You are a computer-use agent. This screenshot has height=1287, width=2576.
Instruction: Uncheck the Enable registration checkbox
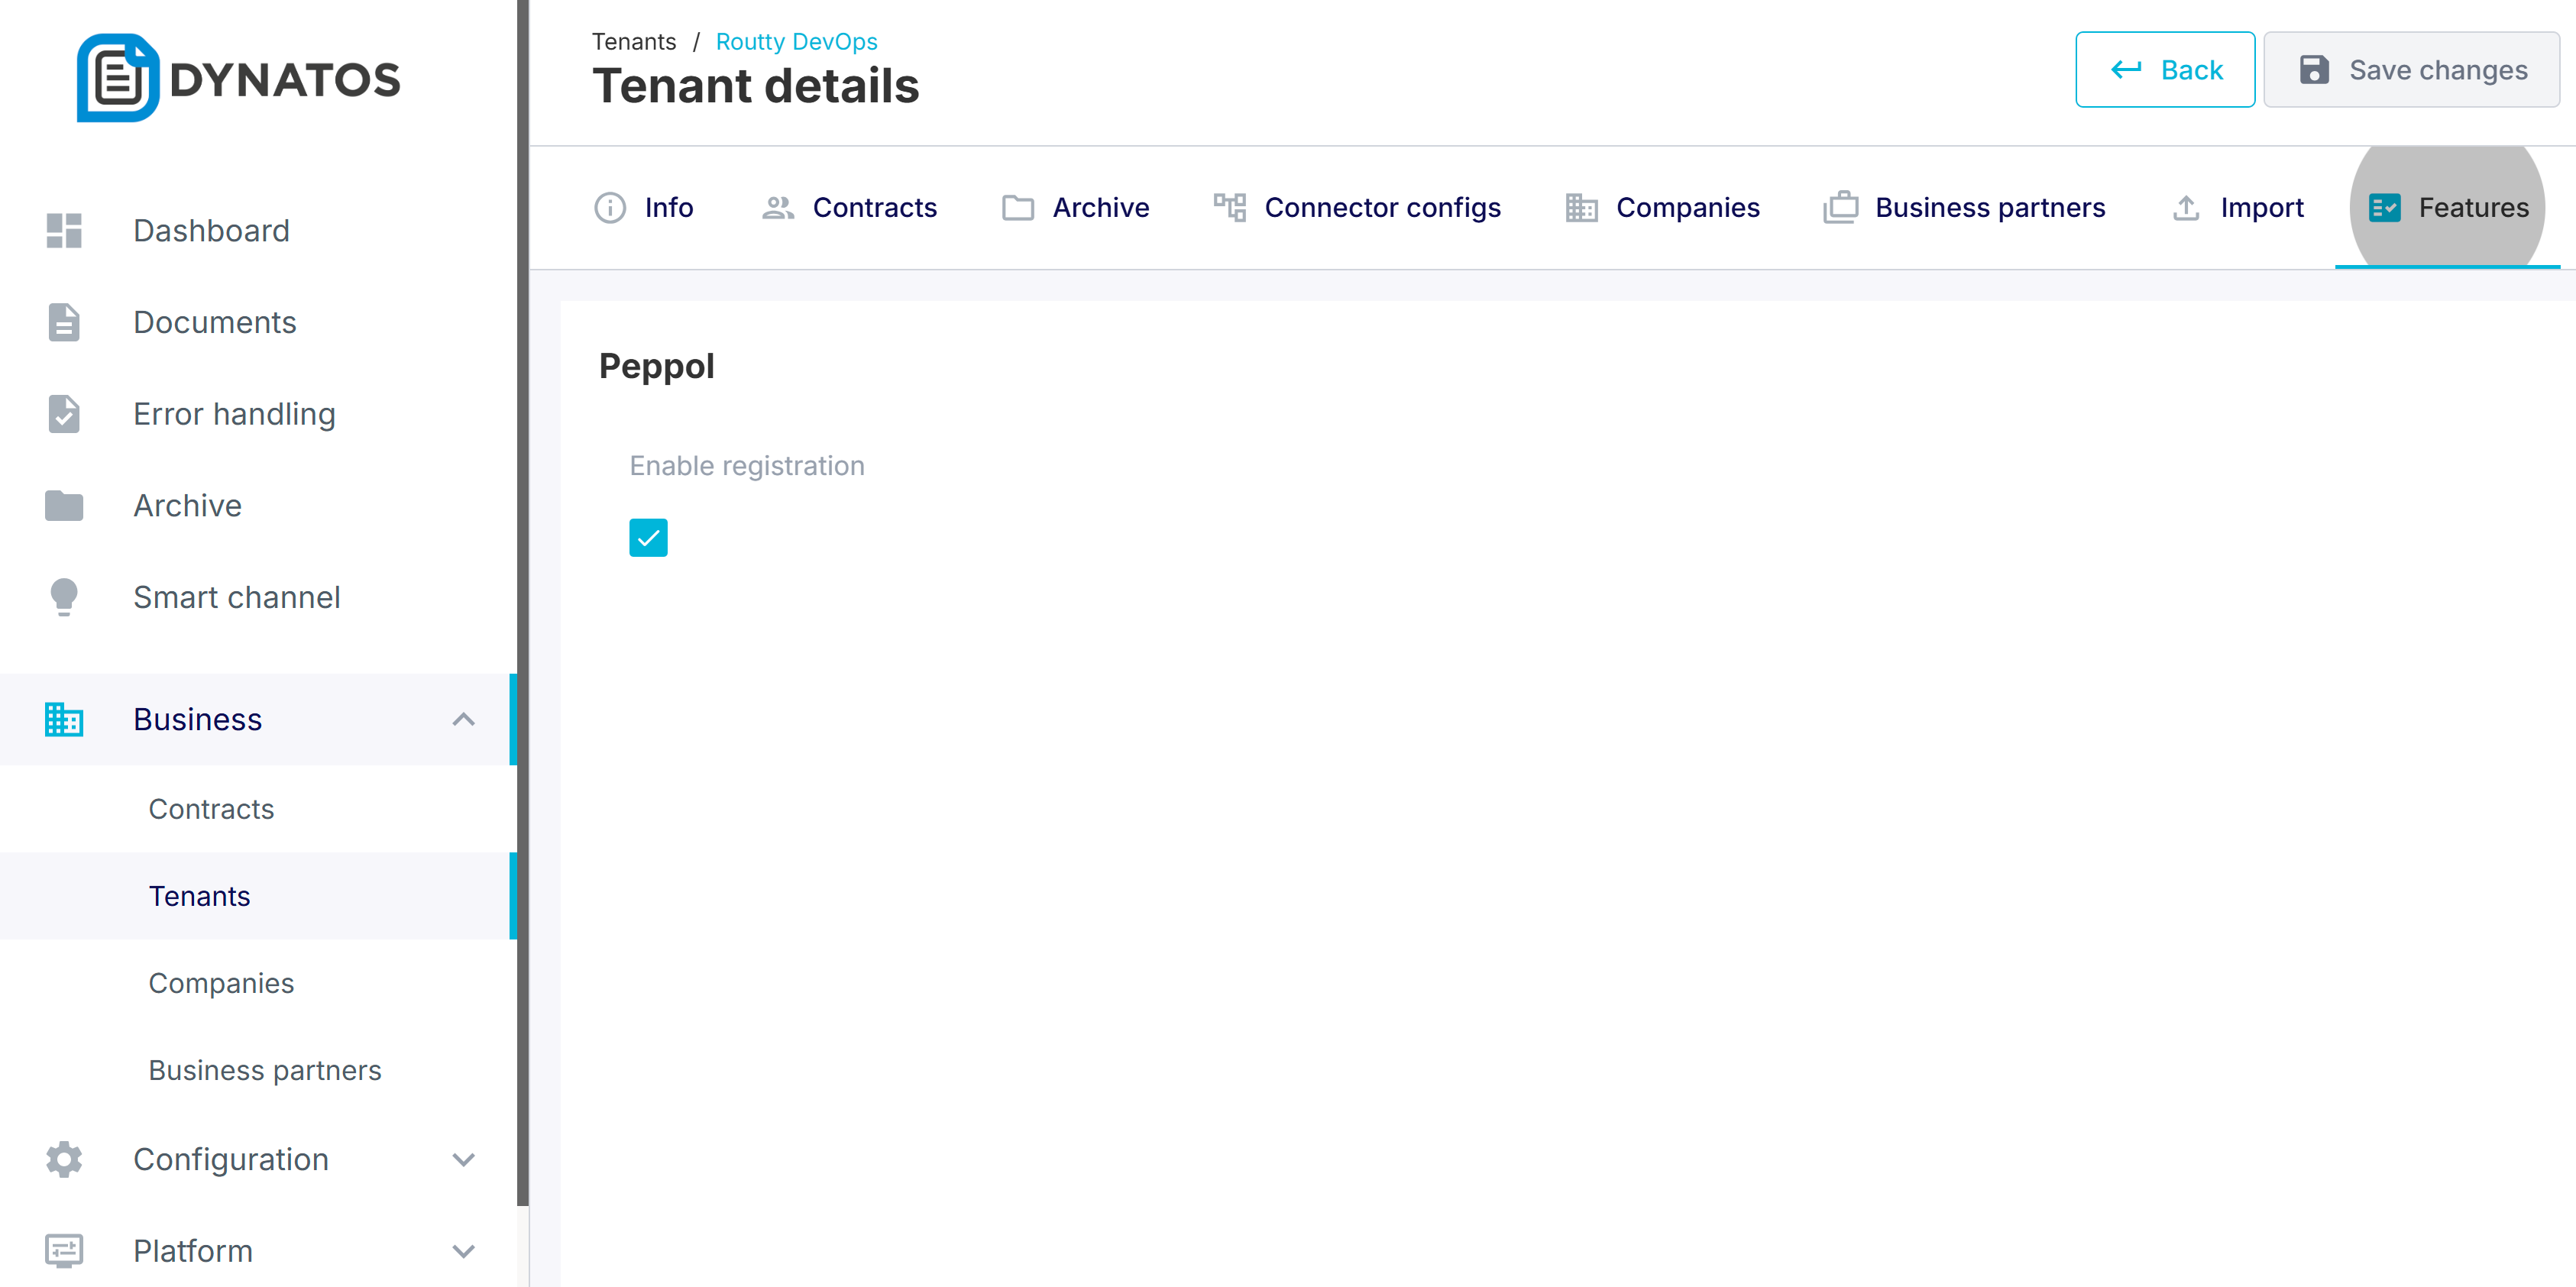pos(648,538)
